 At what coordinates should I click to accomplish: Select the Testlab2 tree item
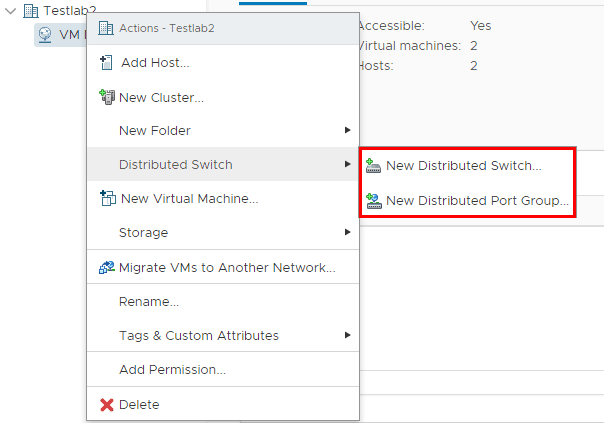click(69, 10)
